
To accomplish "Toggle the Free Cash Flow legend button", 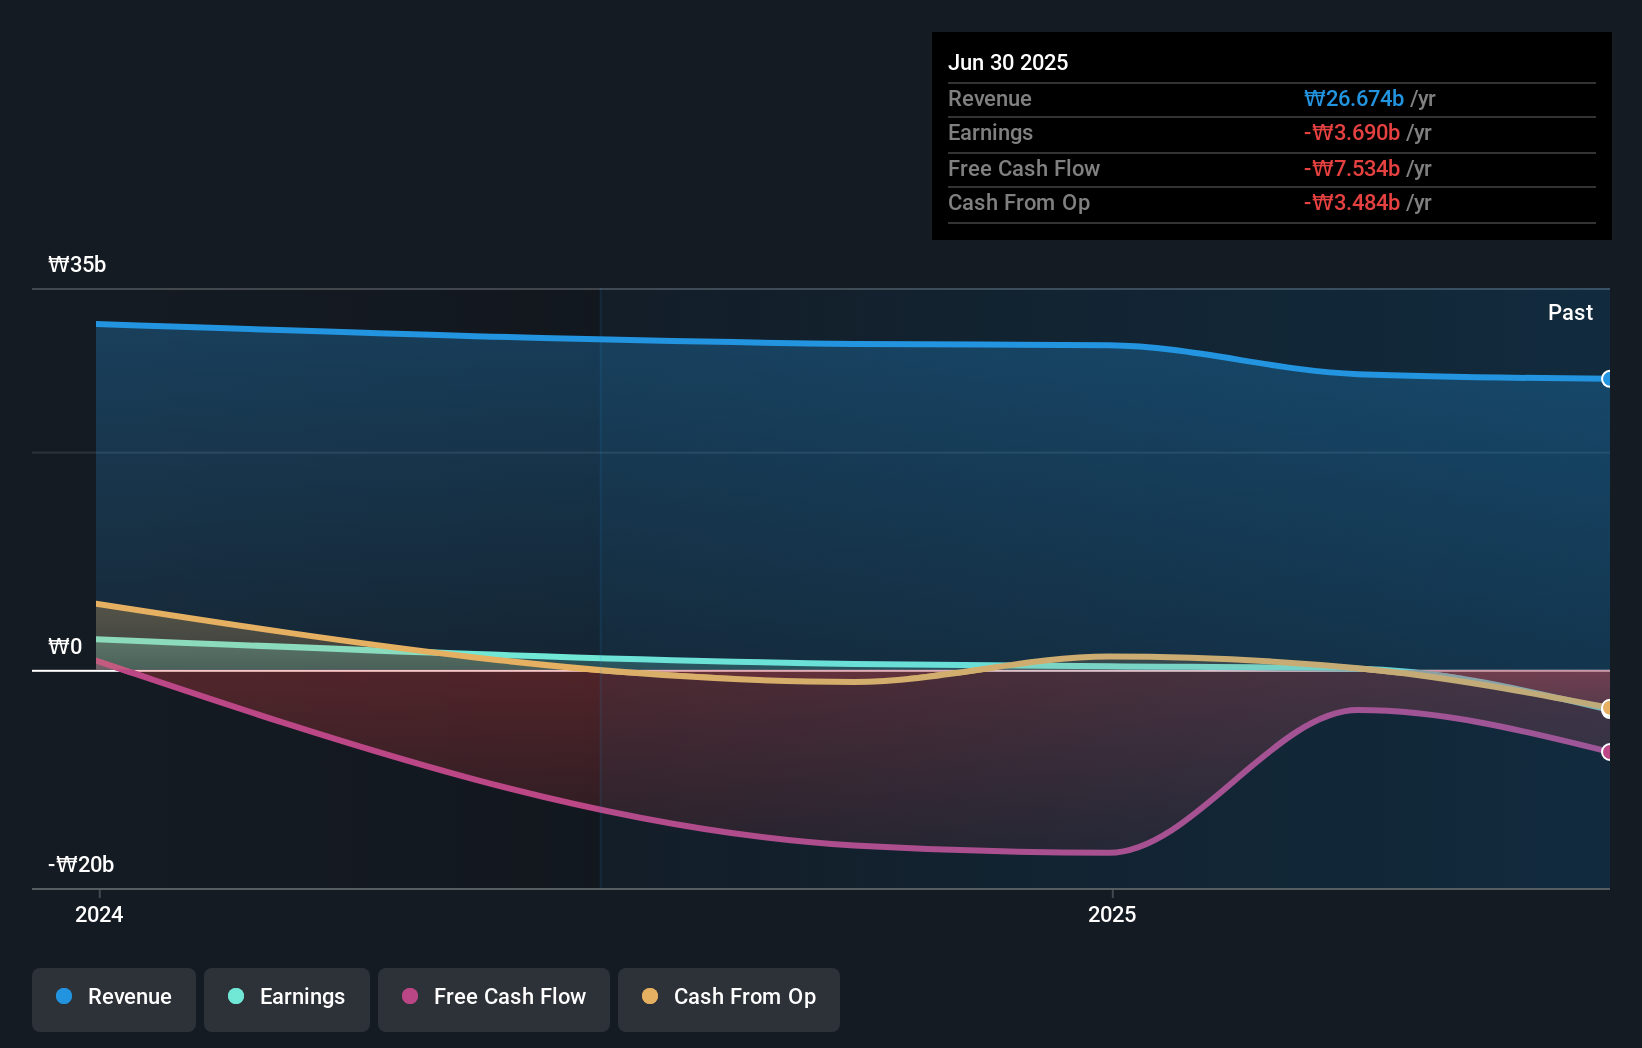I will coord(494,999).
